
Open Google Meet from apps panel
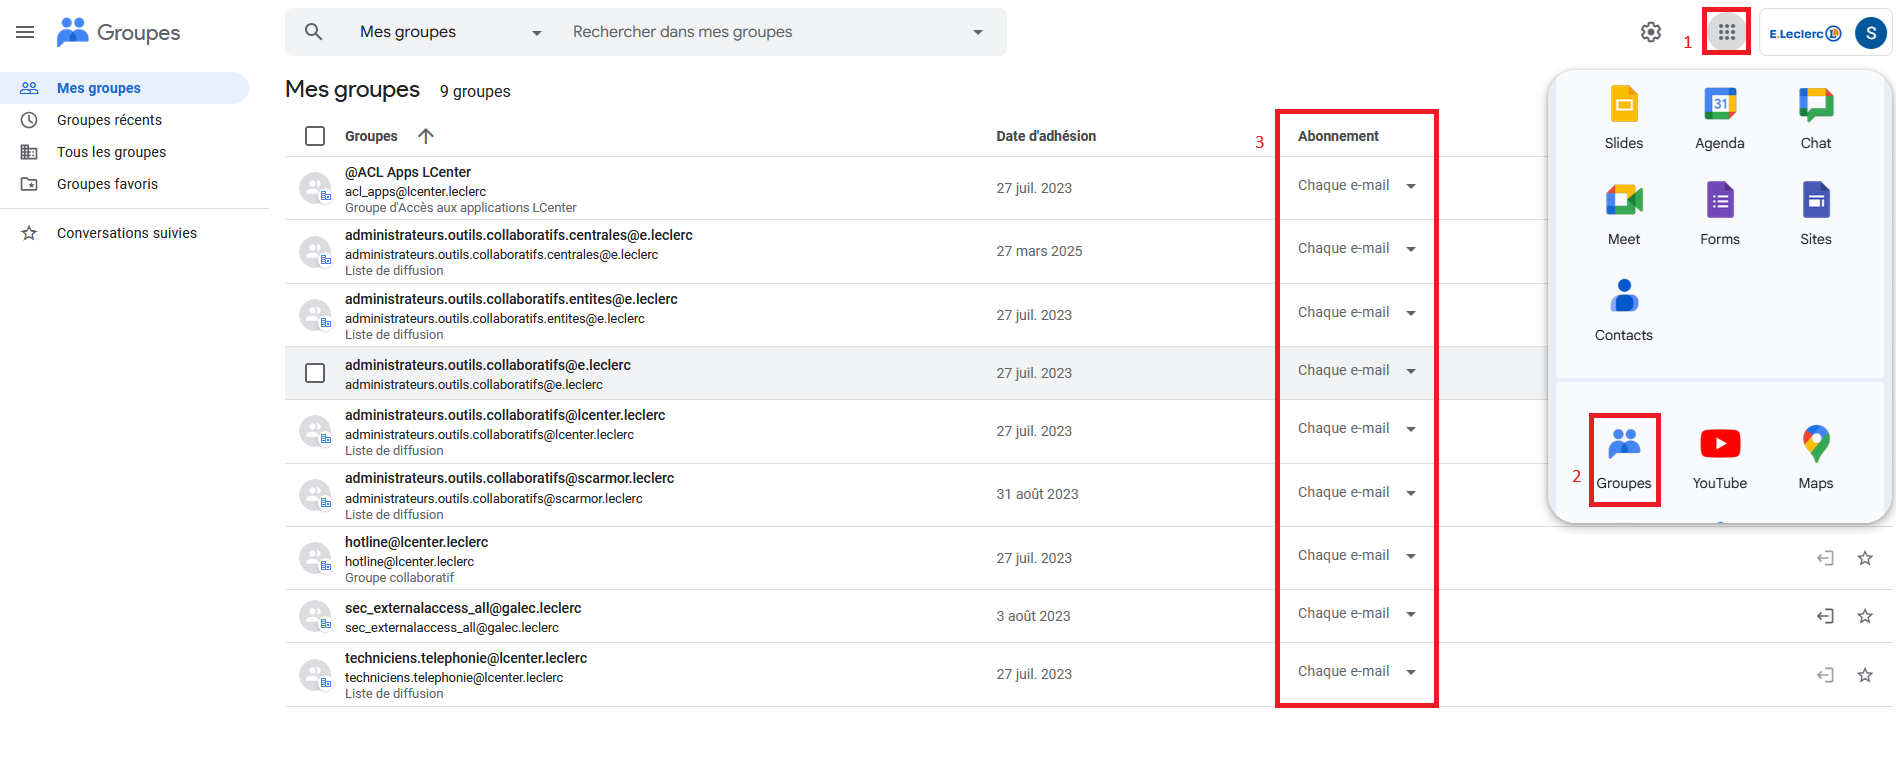(x=1624, y=211)
